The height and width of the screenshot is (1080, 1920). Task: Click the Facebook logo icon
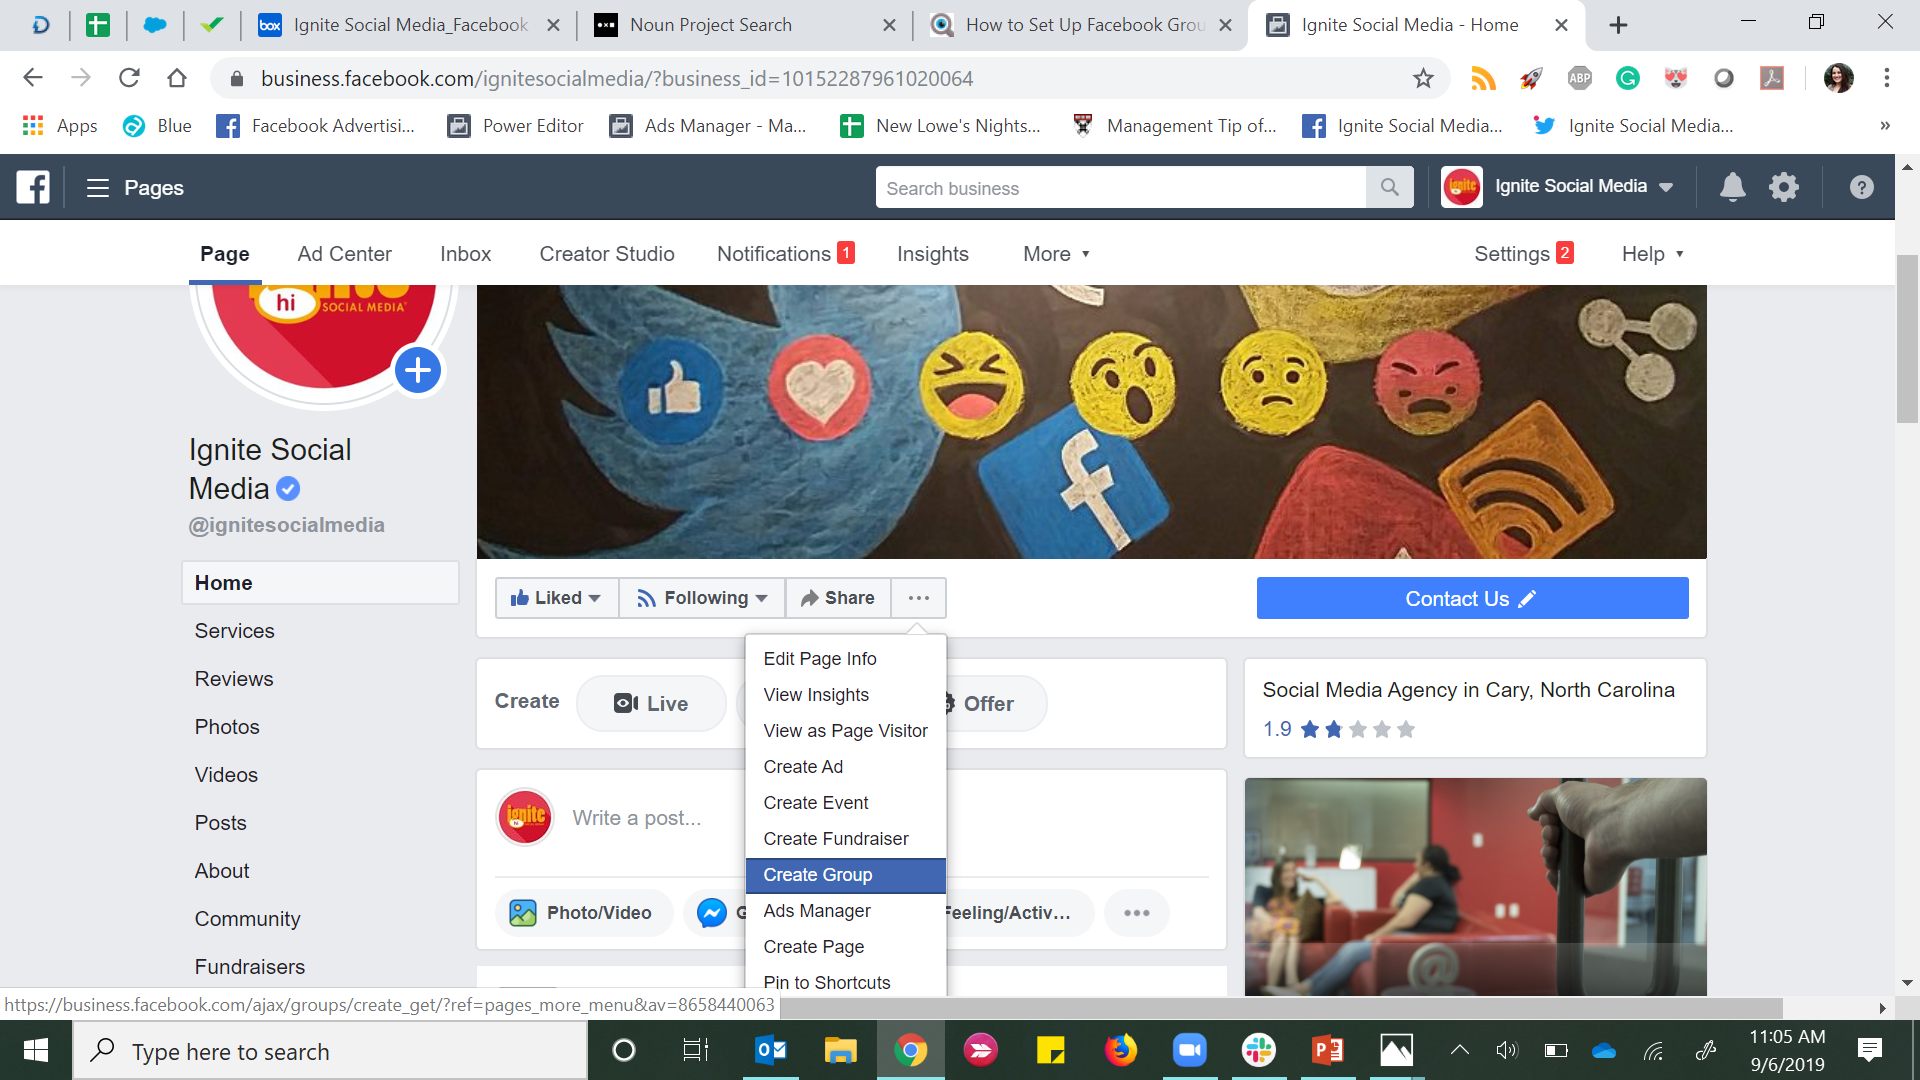(33, 187)
